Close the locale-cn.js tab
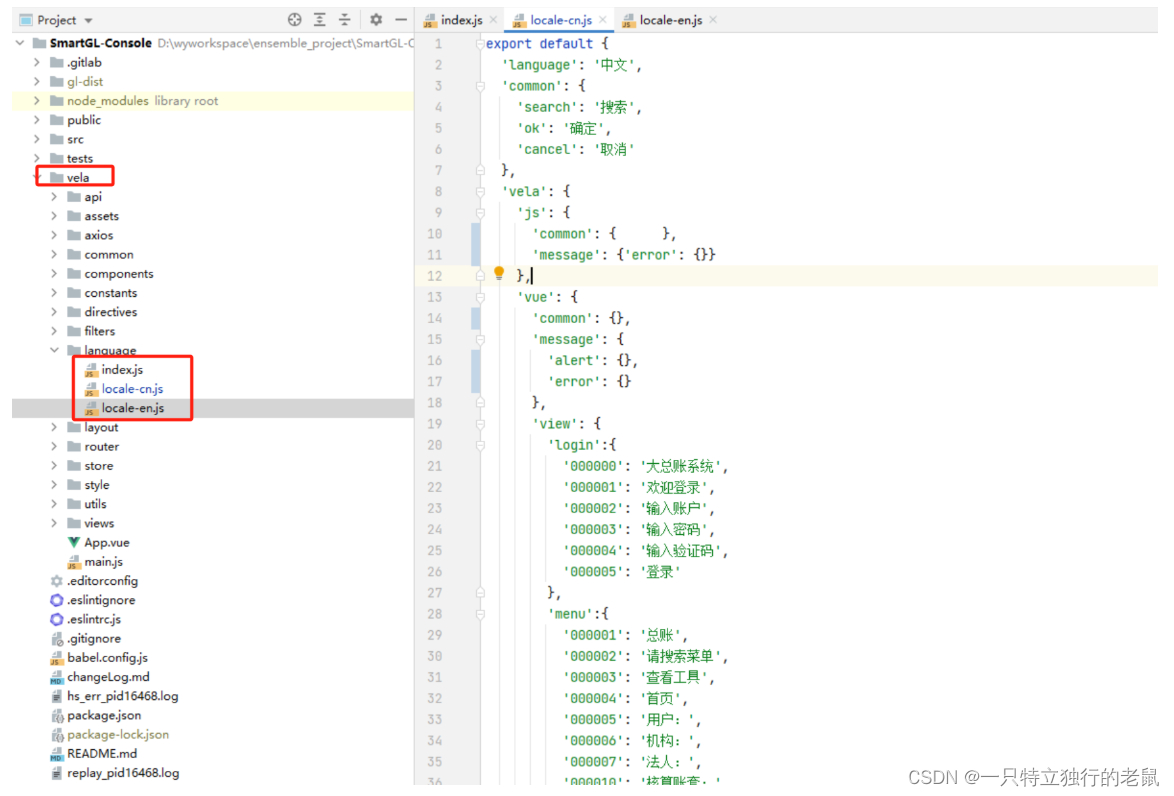This screenshot has width=1174, height=796. click(x=603, y=20)
